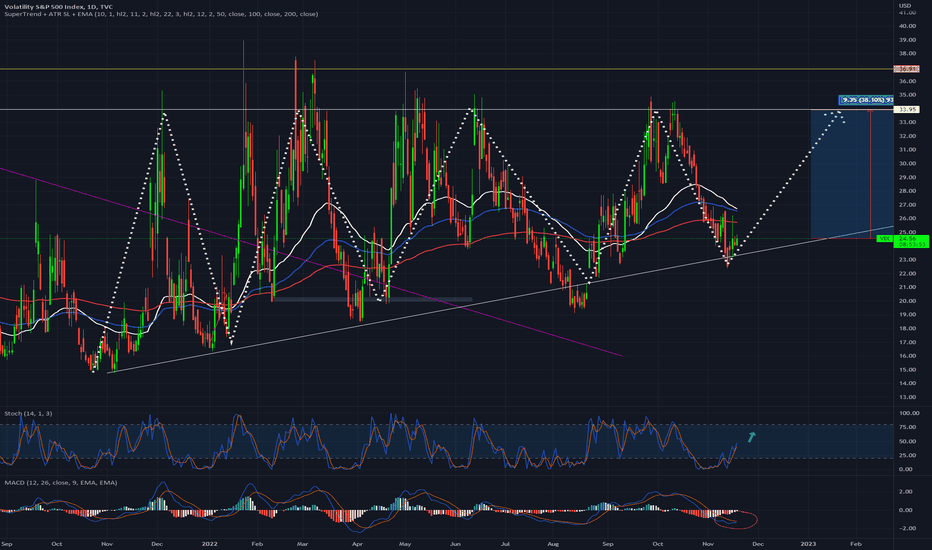932x550 pixels.
Task: Select the teal arrow in the Stoch pane
Action: (752, 438)
